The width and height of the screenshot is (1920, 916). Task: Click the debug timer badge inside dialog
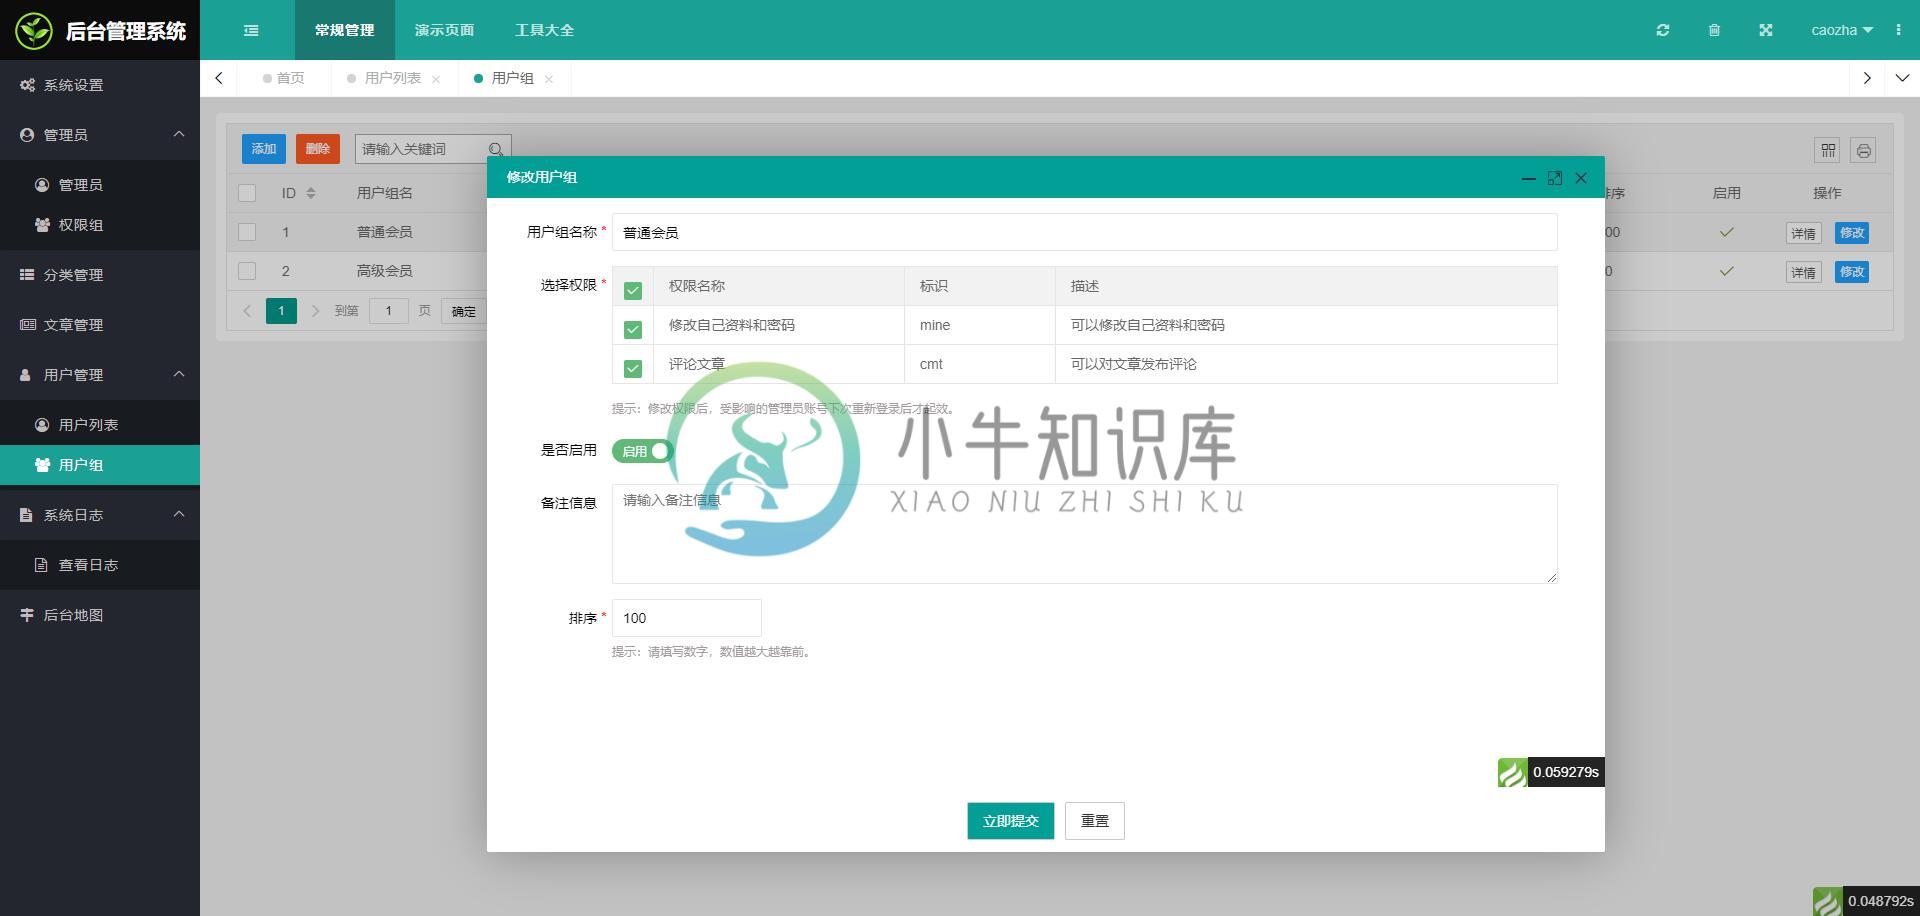pos(1551,772)
